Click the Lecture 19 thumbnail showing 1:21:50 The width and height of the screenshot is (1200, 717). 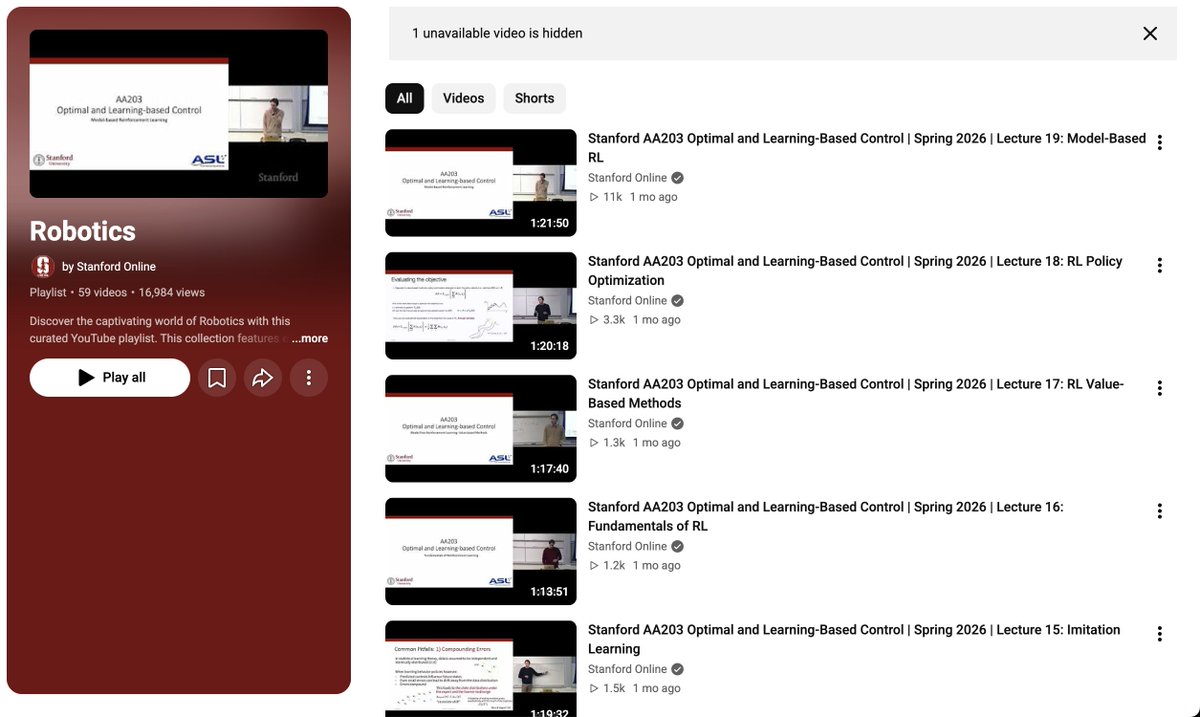(481, 183)
